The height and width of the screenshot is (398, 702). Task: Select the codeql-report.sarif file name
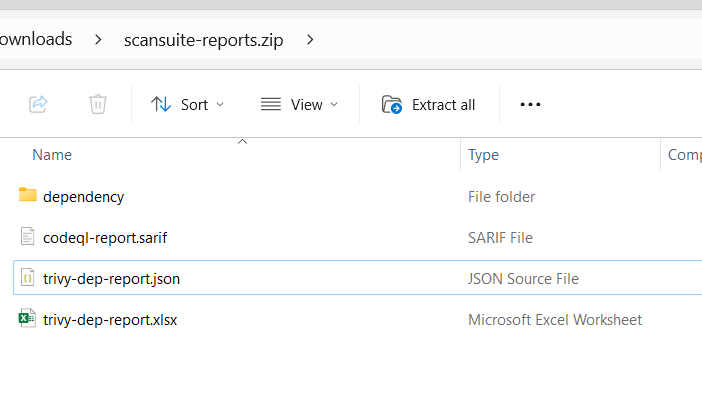coord(105,238)
